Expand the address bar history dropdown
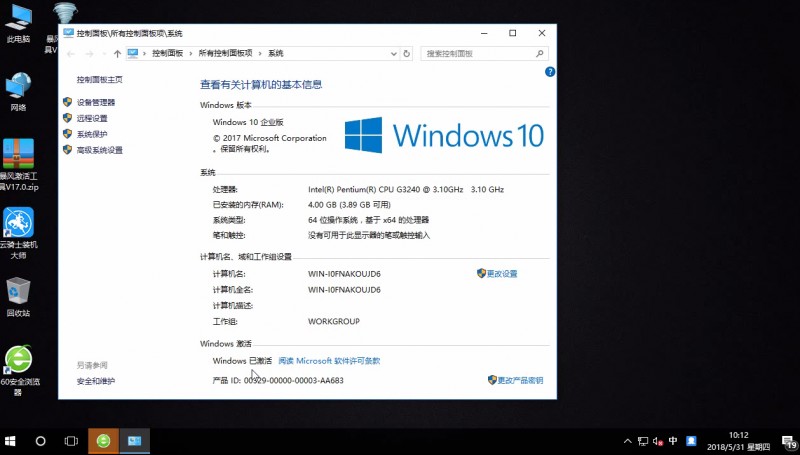This screenshot has width=800, height=455. tap(393, 54)
